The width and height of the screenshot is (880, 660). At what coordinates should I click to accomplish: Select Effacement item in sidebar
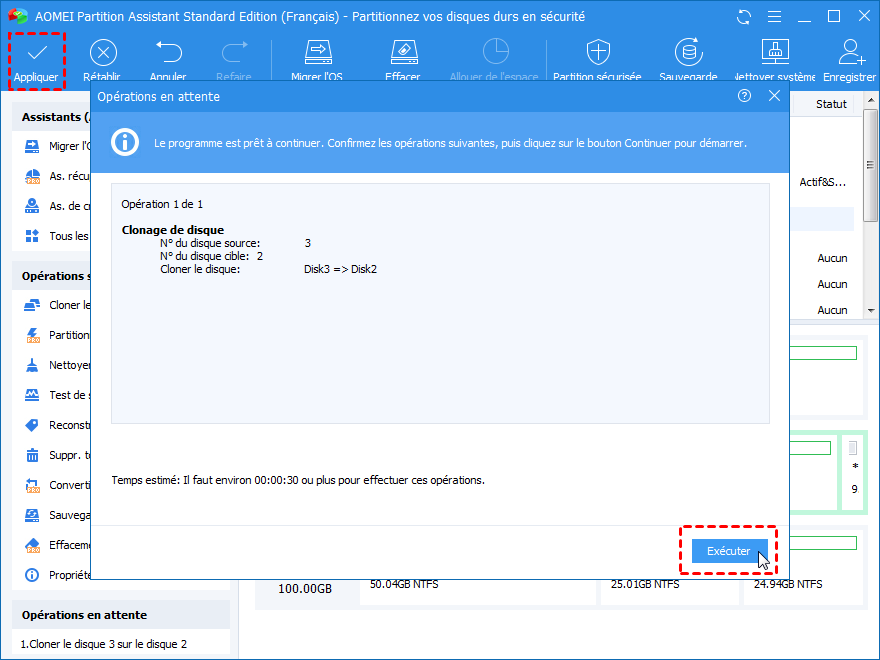coord(57,545)
